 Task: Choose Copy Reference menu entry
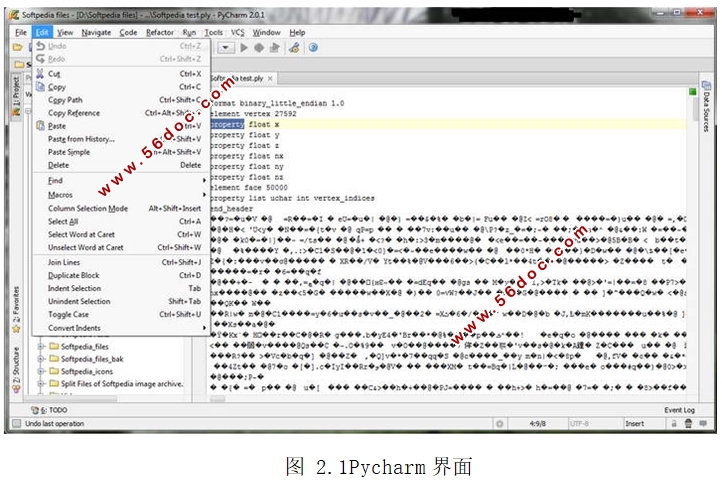[x=122, y=113]
